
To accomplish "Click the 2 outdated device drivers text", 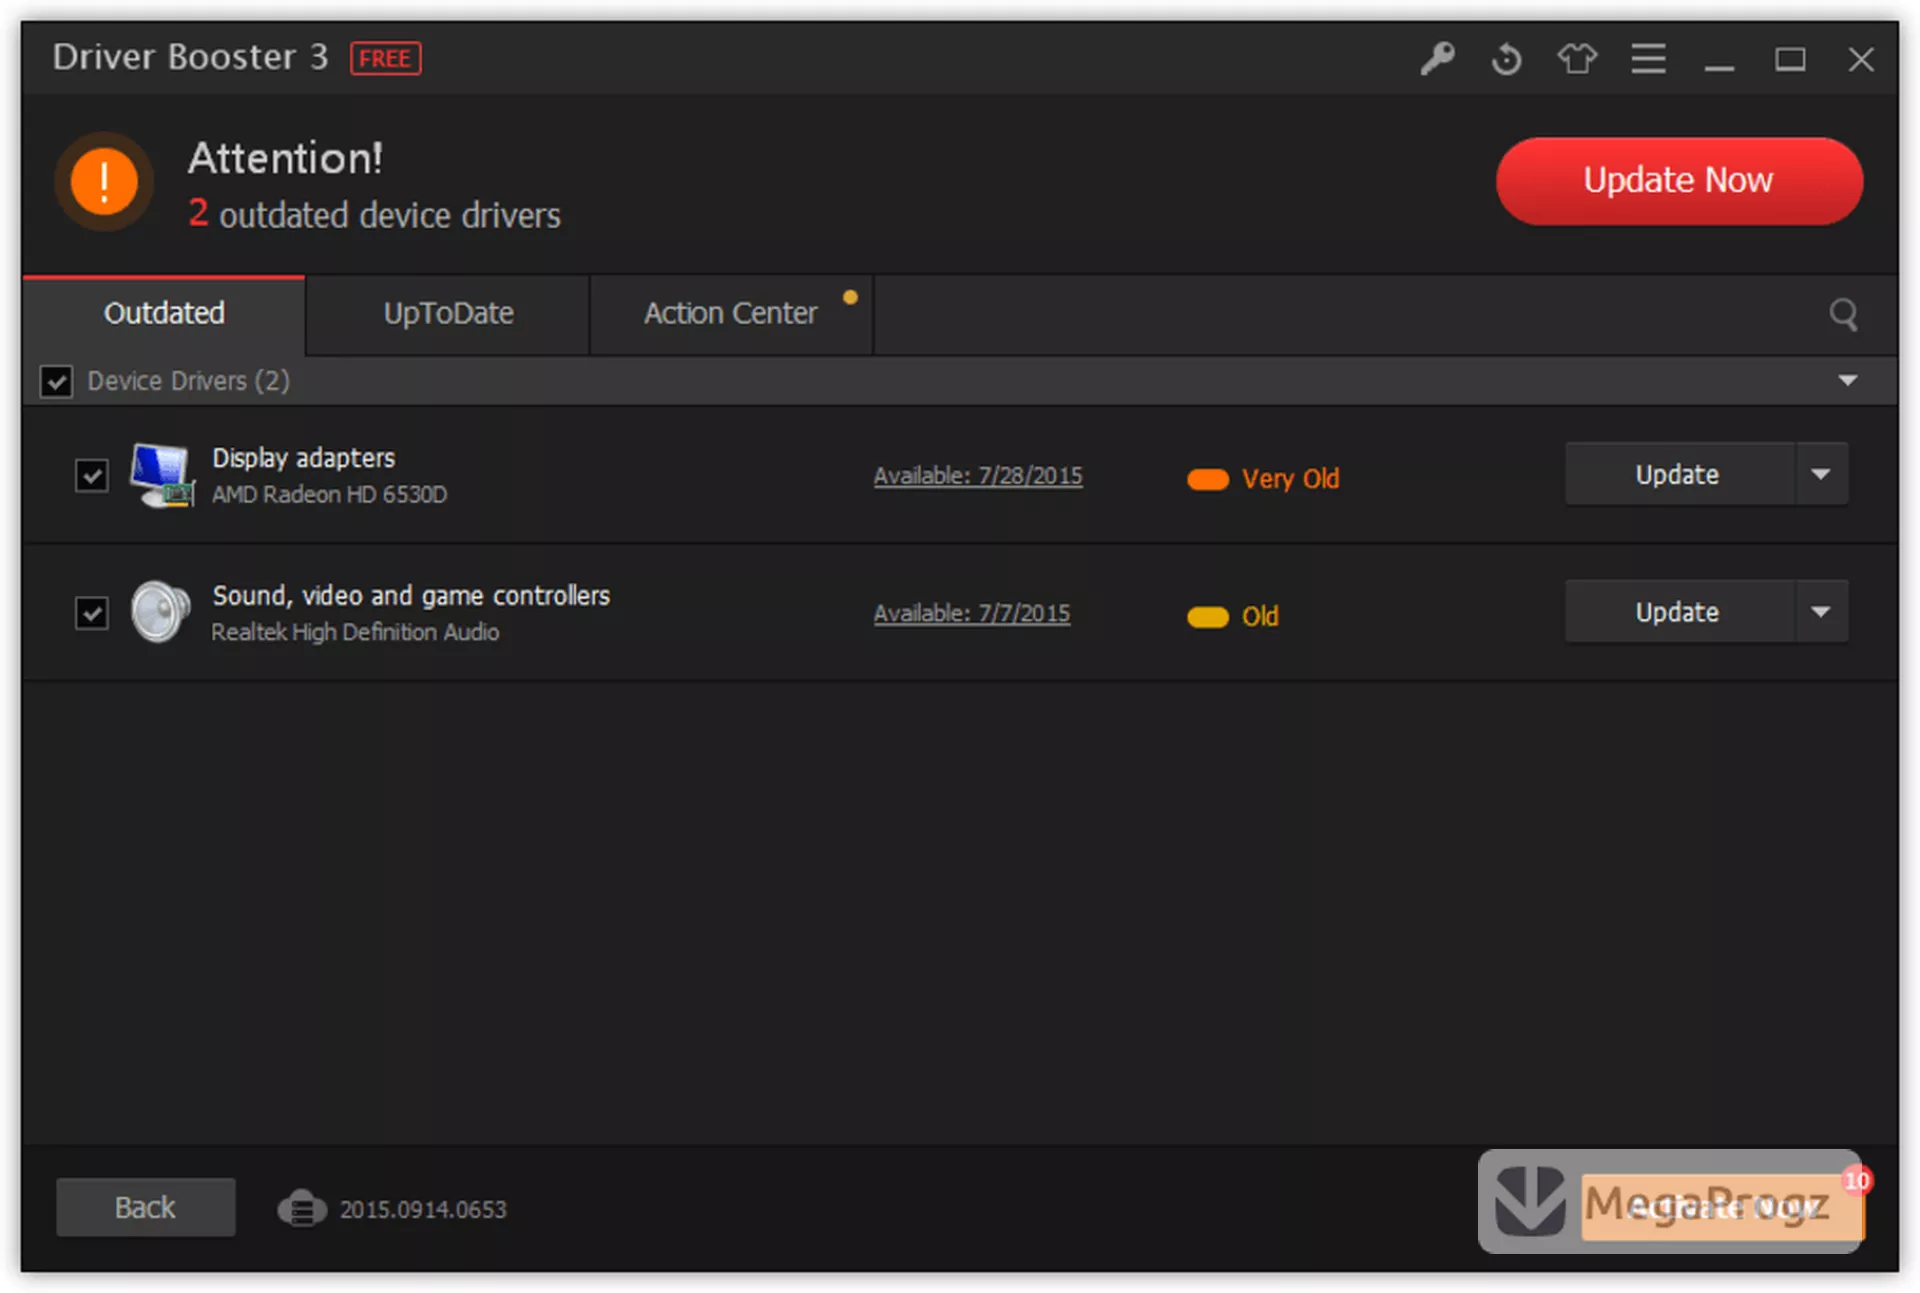I will pos(375,215).
